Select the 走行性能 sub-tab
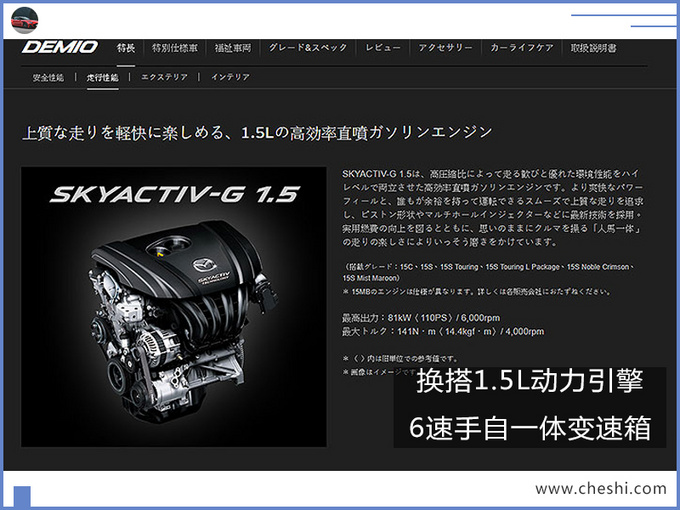680x510 pixels. point(102,78)
